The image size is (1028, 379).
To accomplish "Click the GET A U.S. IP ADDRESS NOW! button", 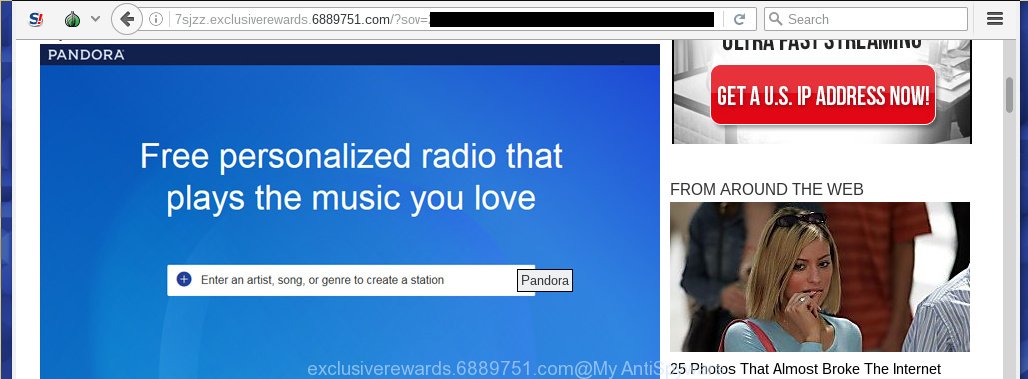I will click(823, 95).
